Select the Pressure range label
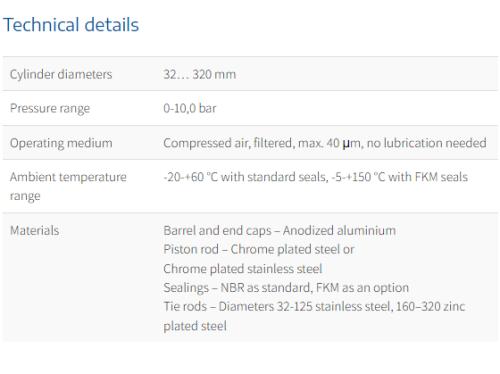 [x=50, y=108]
